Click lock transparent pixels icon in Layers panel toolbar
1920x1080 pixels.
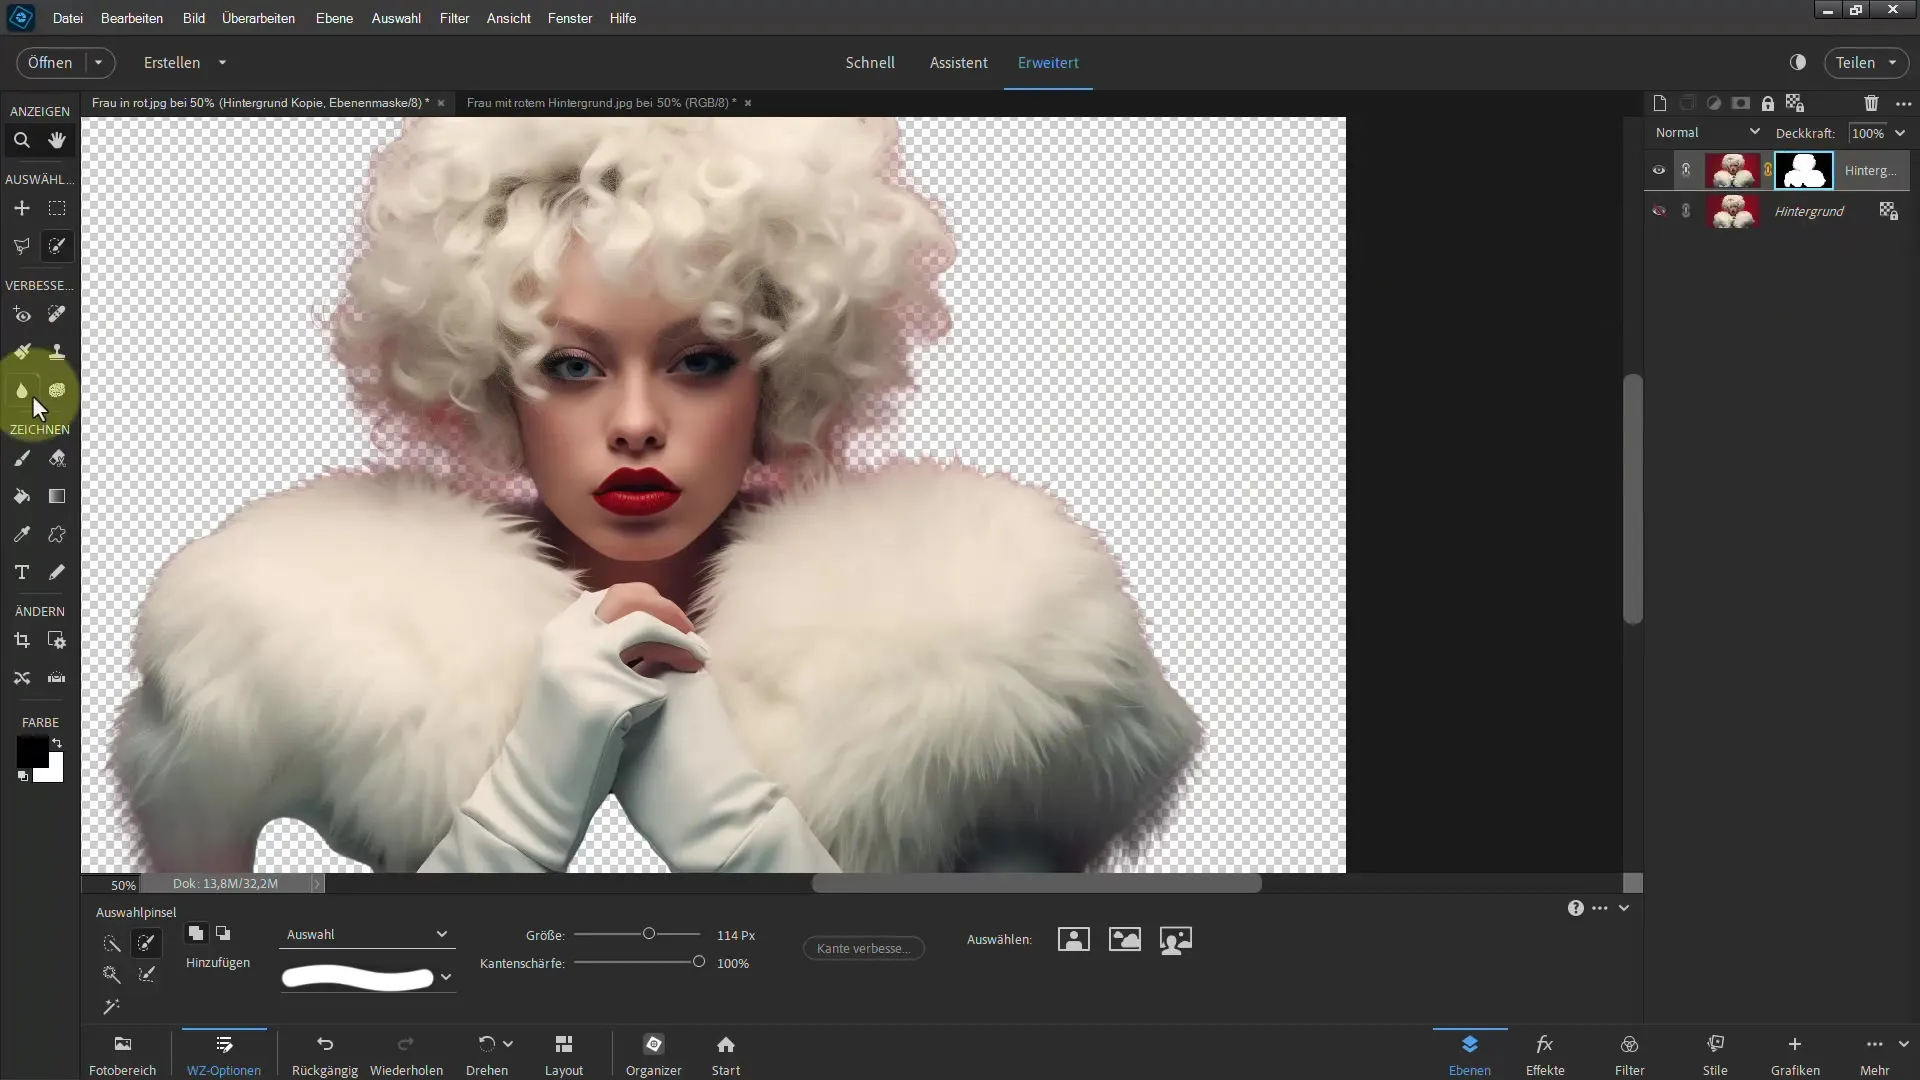1795,103
